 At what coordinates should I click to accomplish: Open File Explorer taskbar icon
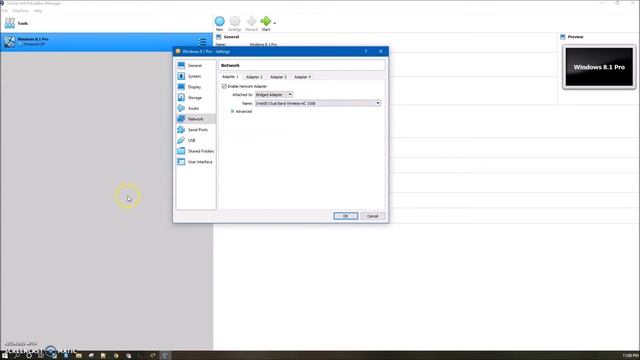(x=79, y=356)
